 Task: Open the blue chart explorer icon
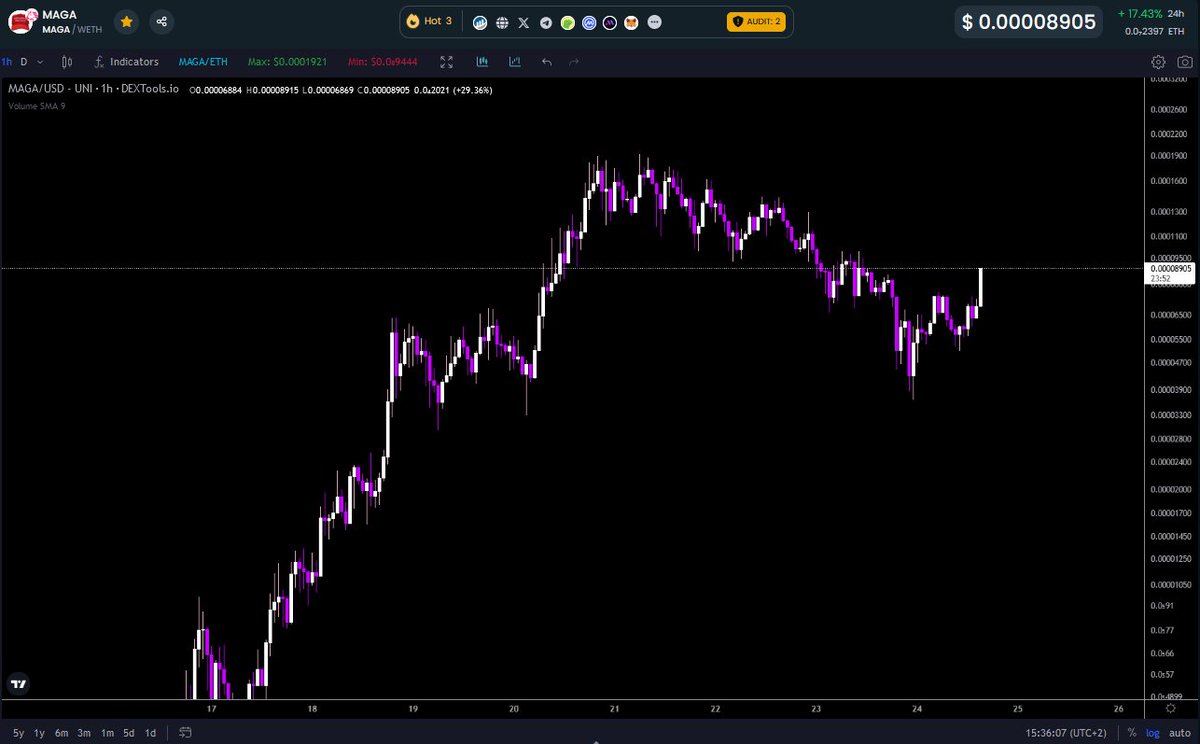(x=480, y=22)
